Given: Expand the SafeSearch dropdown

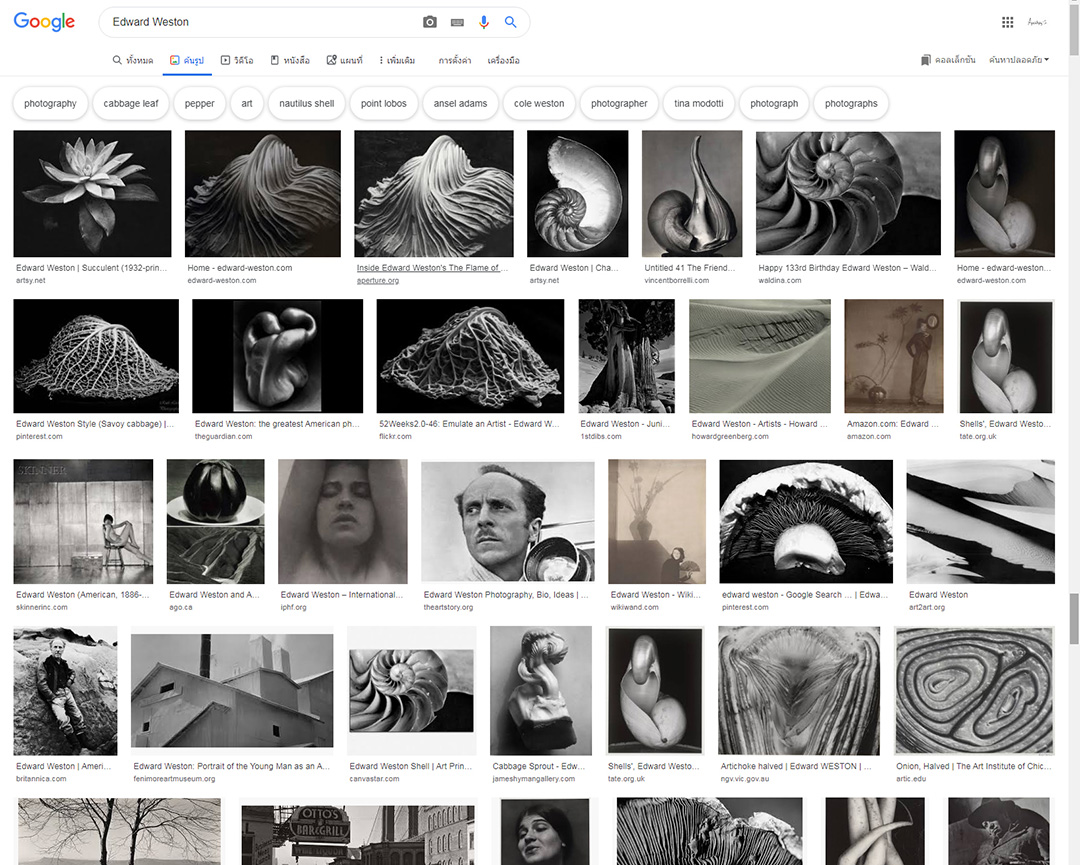Looking at the screenshot, I should click(x=1018, y=60).
